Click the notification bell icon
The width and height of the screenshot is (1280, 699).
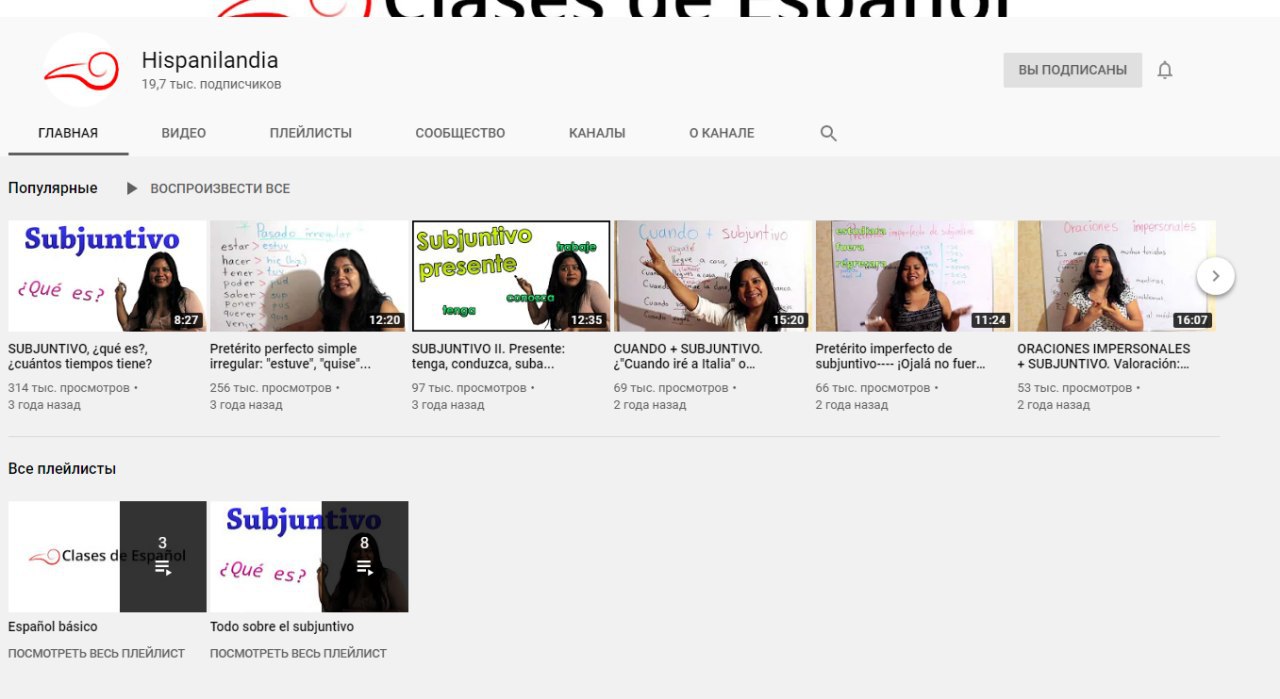click(1165, 70)
